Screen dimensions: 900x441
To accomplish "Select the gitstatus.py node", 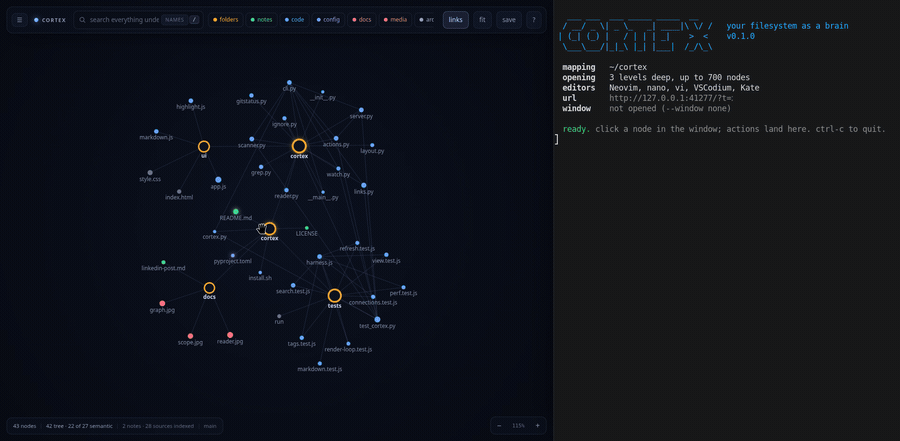I will (251, 96).
